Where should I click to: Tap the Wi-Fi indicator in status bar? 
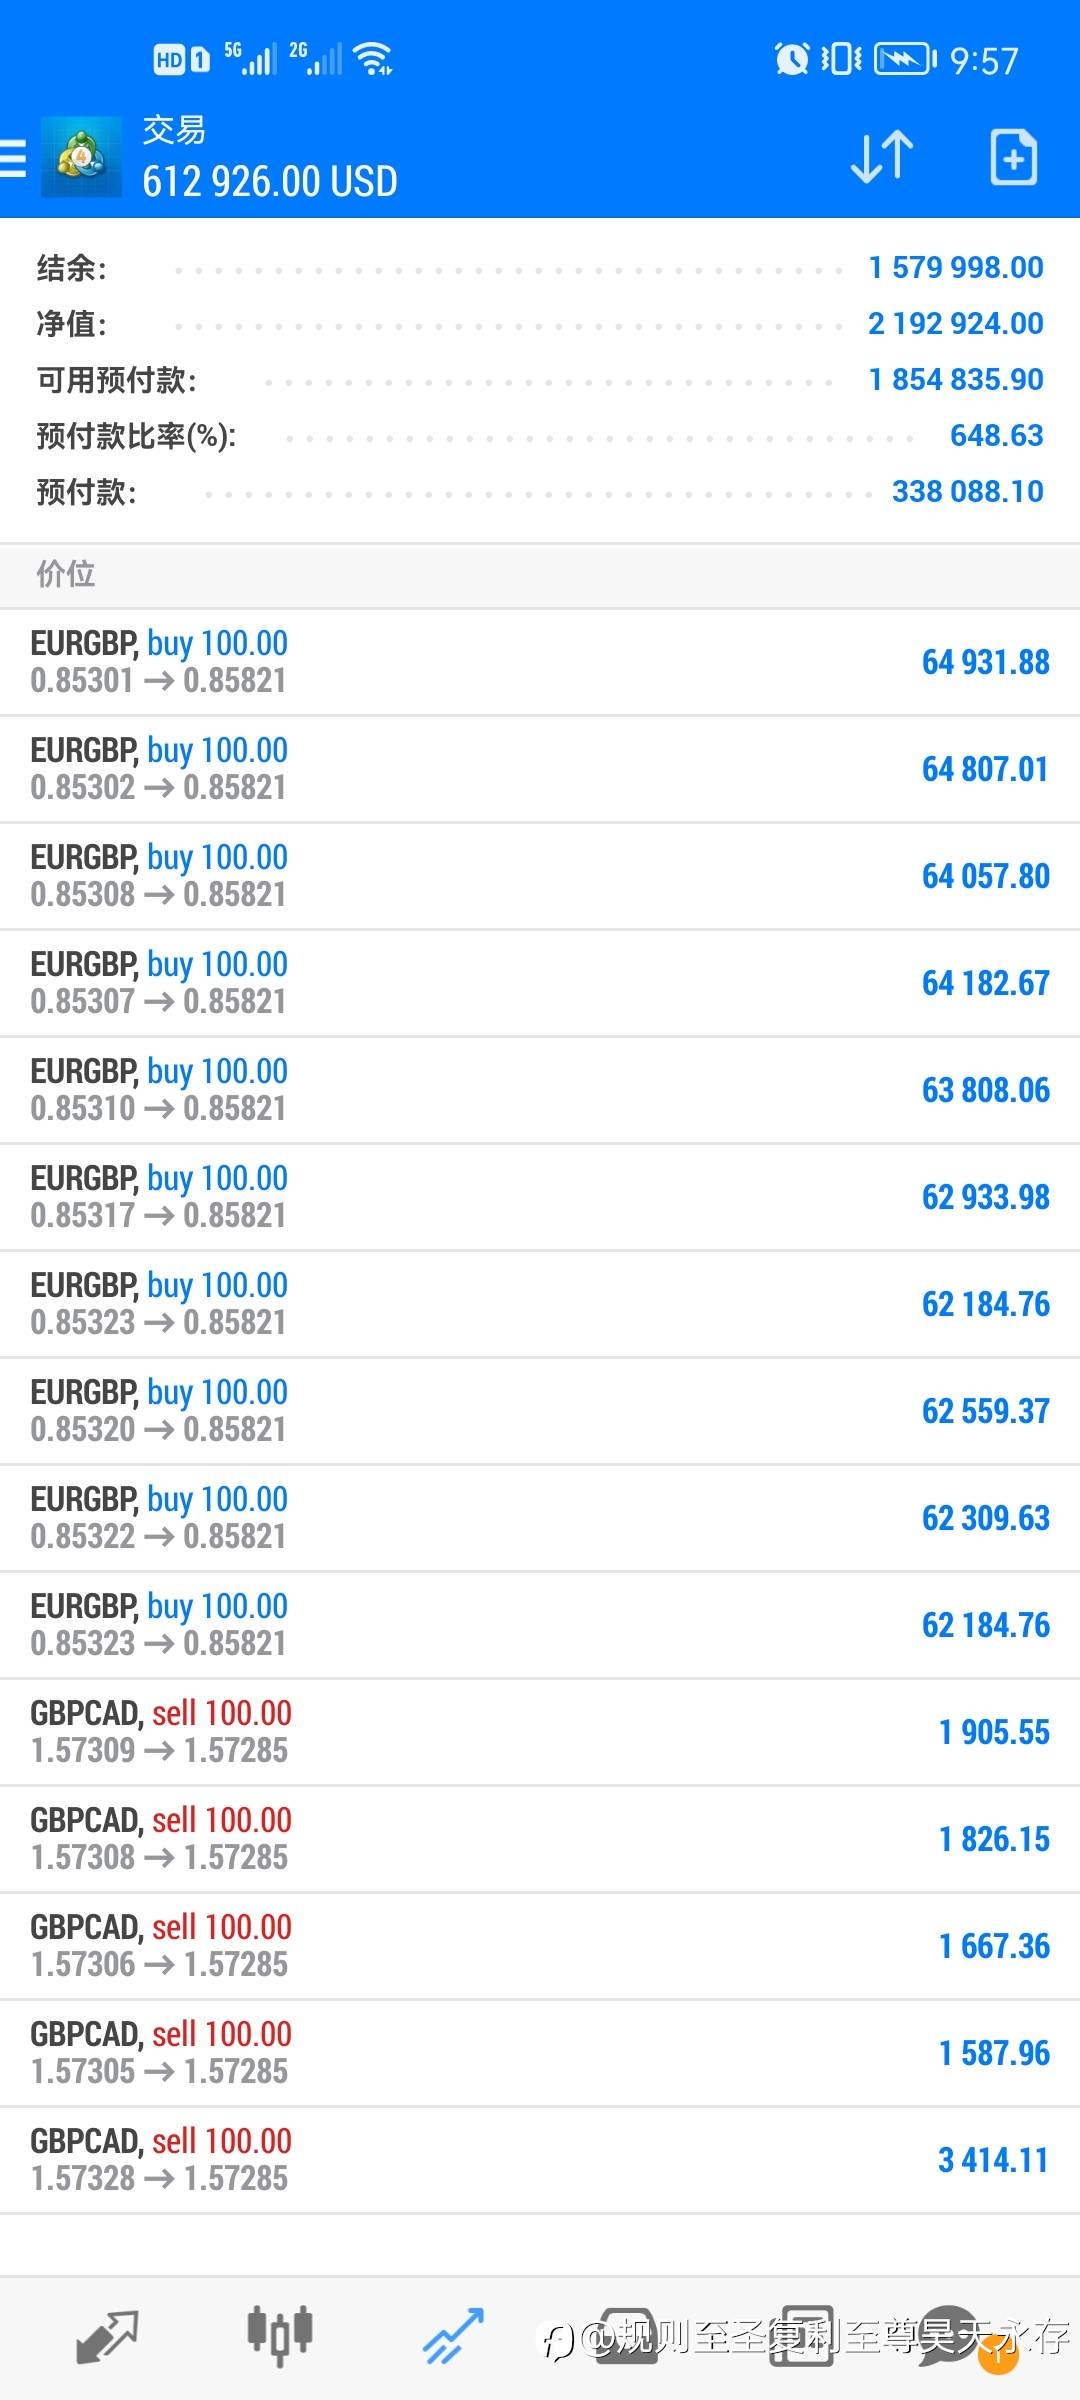[374, 59]
